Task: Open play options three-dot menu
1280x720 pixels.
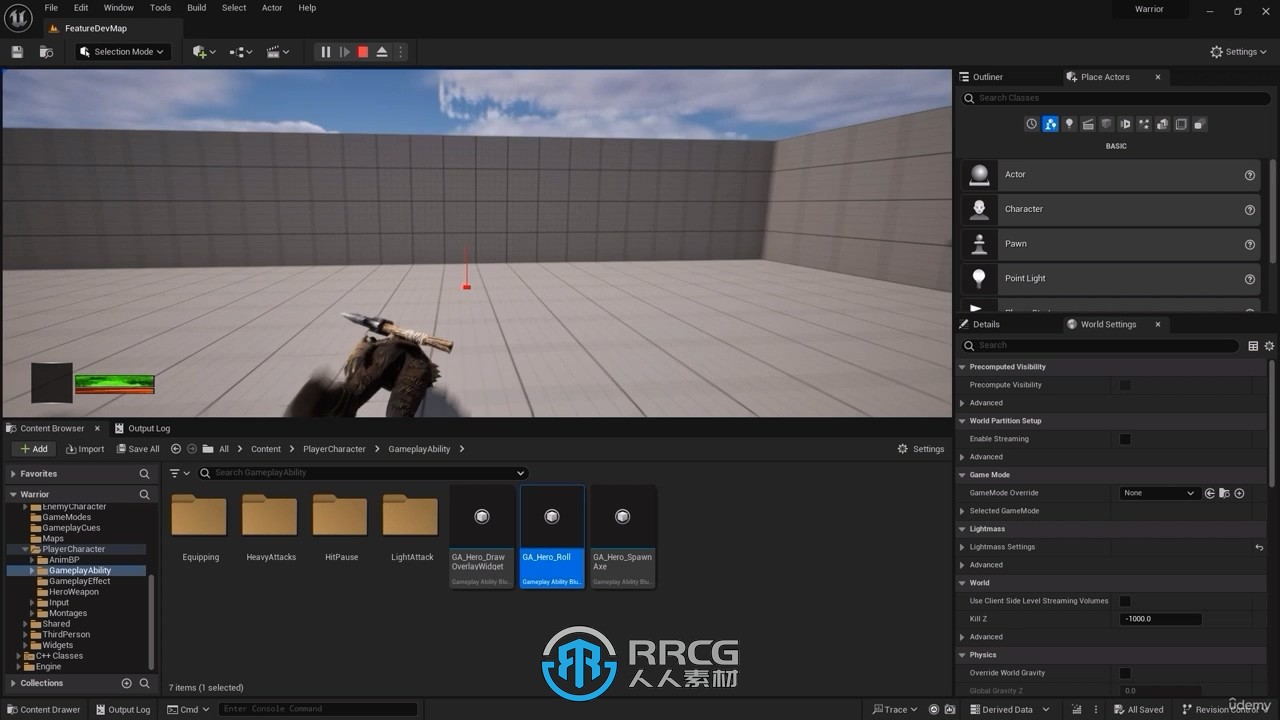Action: click(x=401, y=52)
